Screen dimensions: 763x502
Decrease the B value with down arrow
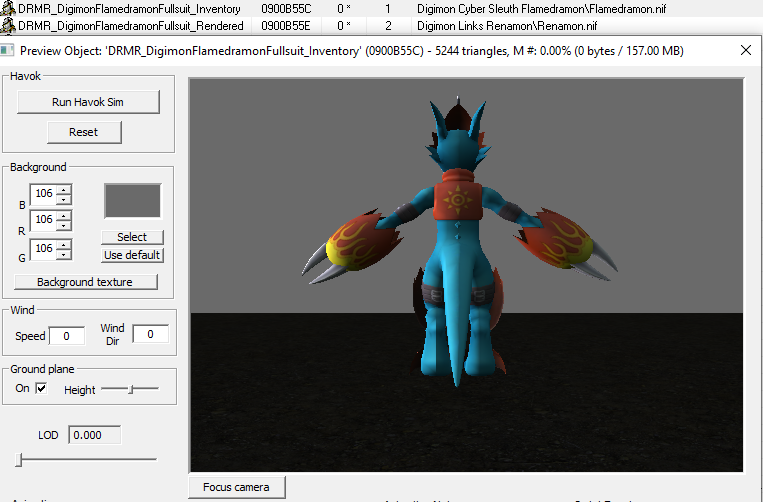pos(64,199)
